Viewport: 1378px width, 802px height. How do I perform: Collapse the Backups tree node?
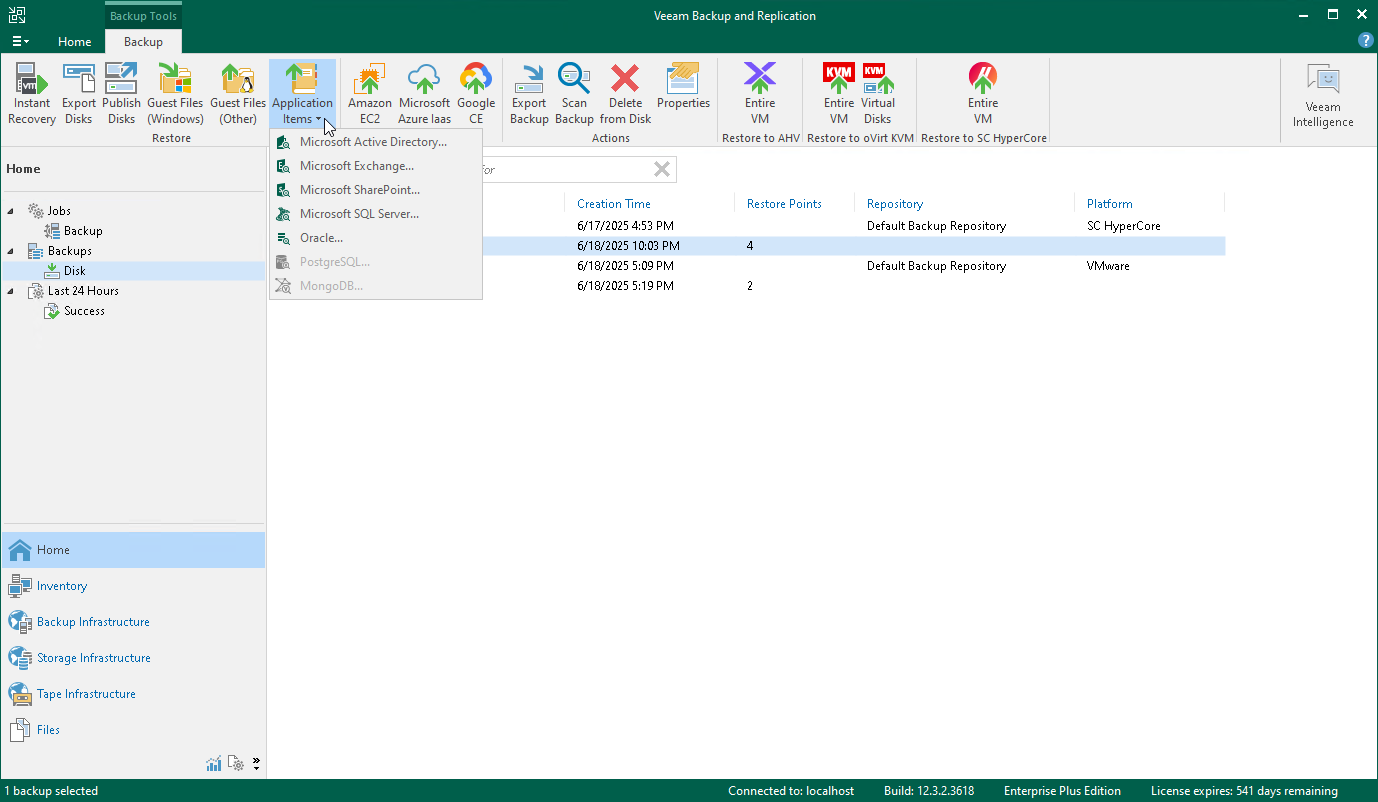[12, 251]
